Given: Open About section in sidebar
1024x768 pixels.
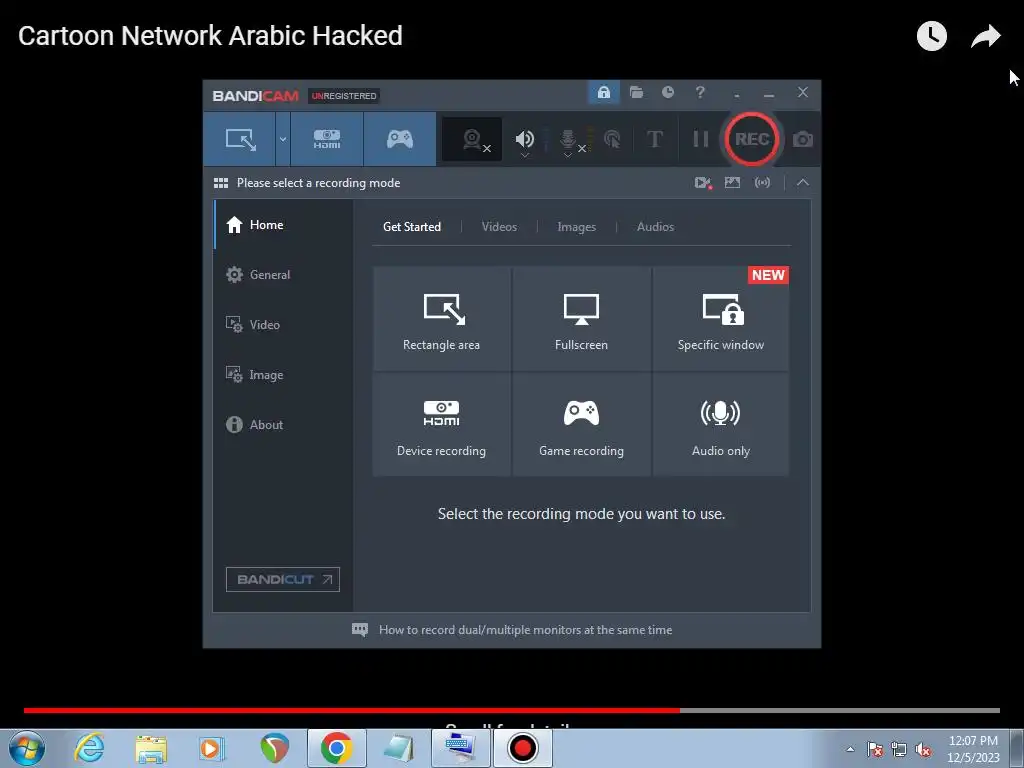Looking at the screenshot, I should (283, 424).
